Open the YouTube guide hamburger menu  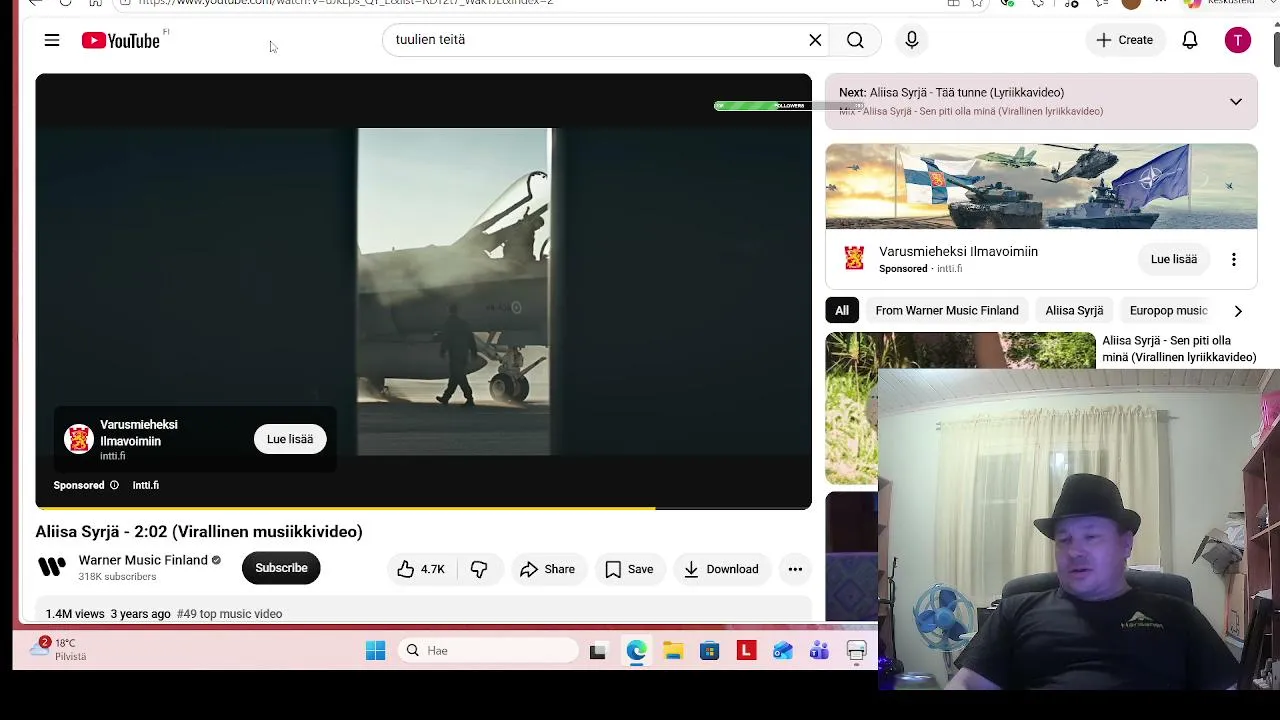click(52, 40)
